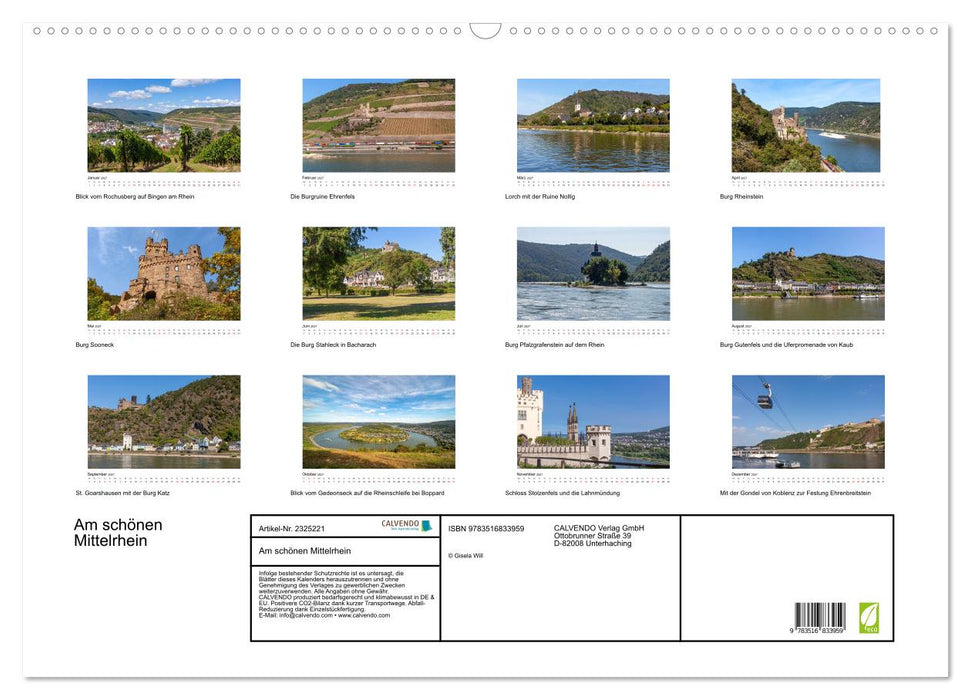Click the large title 'Am schönen Mittelrhein'
971x700 pixels.
tap(118, 533)
